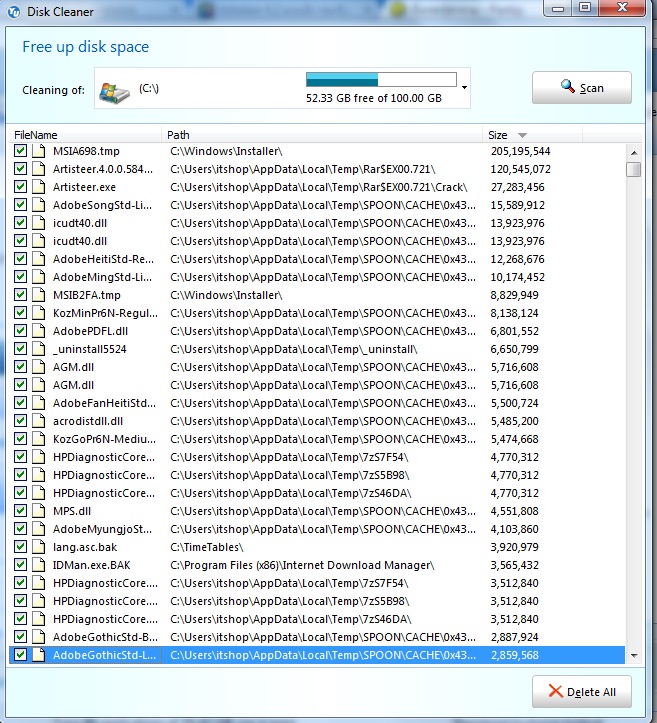The width and height of the screenshot is (657, 723).
Task: Select size value 15,589,912
Action: pyautogui.click(x=517, y=205)
